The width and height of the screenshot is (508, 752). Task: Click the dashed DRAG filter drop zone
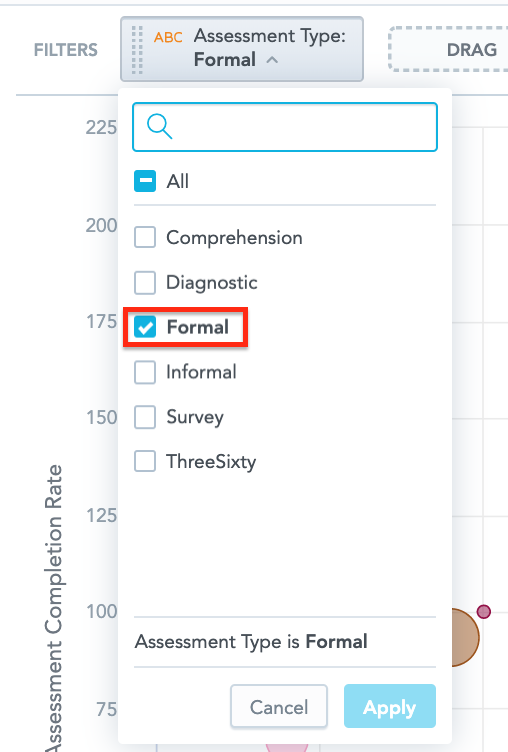click(x=449, y=49)
